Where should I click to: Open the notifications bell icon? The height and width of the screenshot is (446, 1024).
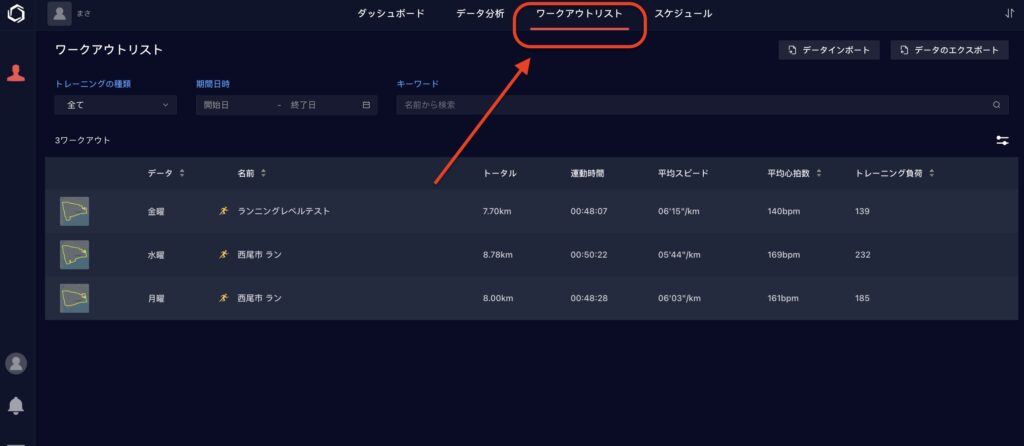16,405
